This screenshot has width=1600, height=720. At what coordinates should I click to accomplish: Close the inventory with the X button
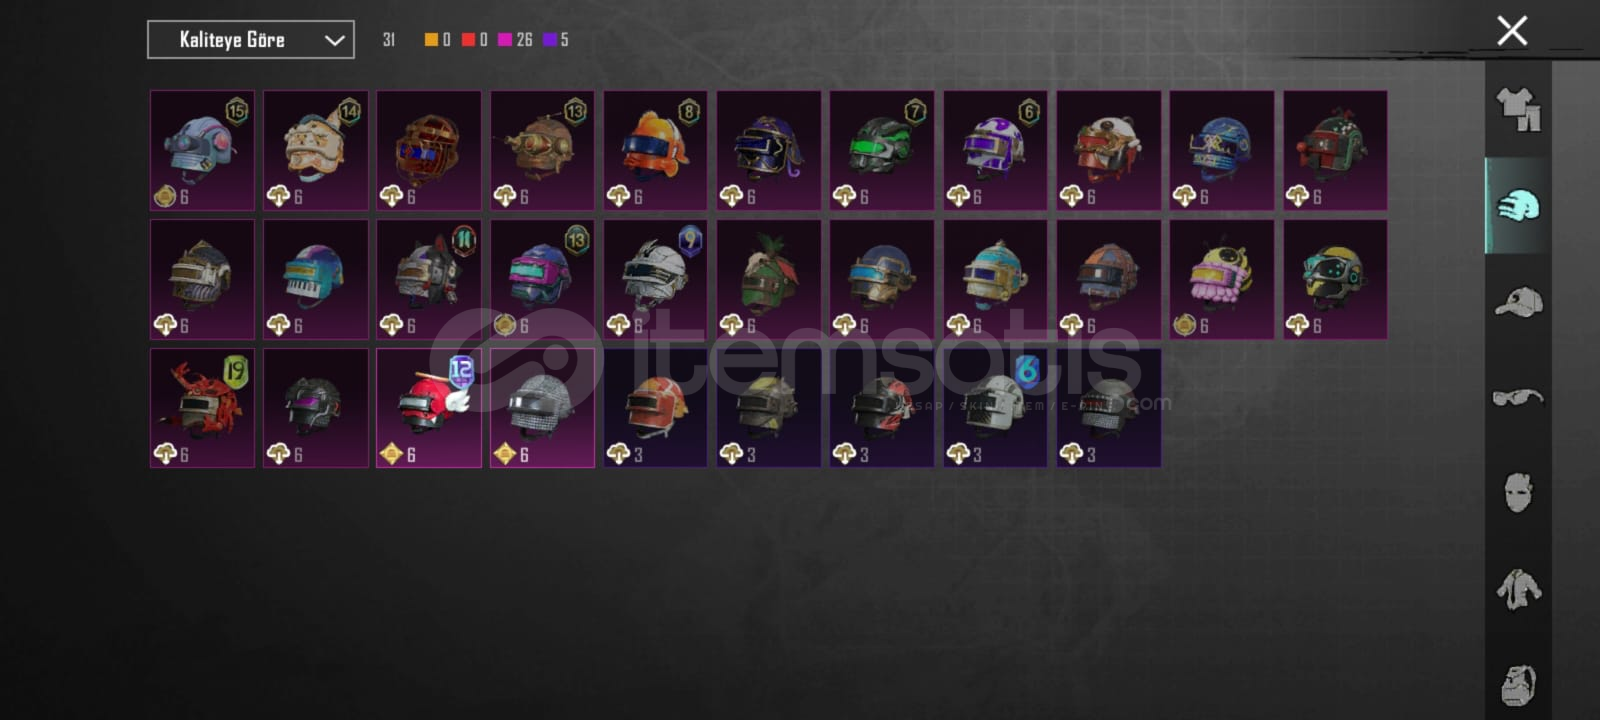click(x=1512, y=31)
